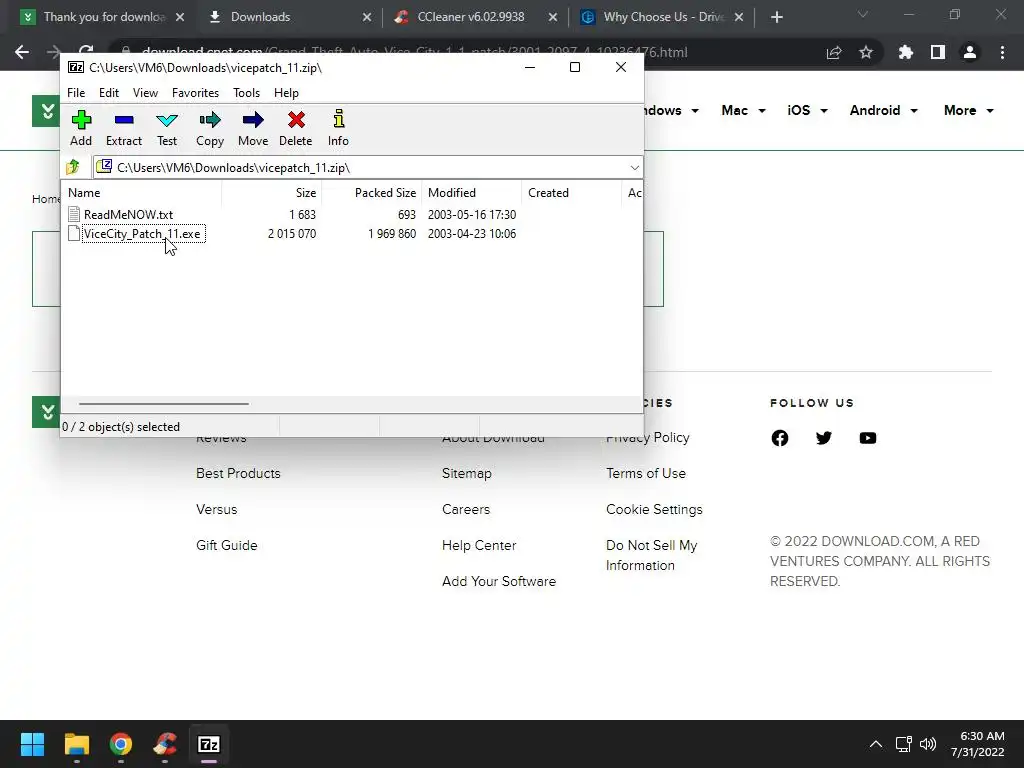Sort files by Modified column

tap(472, 193)
